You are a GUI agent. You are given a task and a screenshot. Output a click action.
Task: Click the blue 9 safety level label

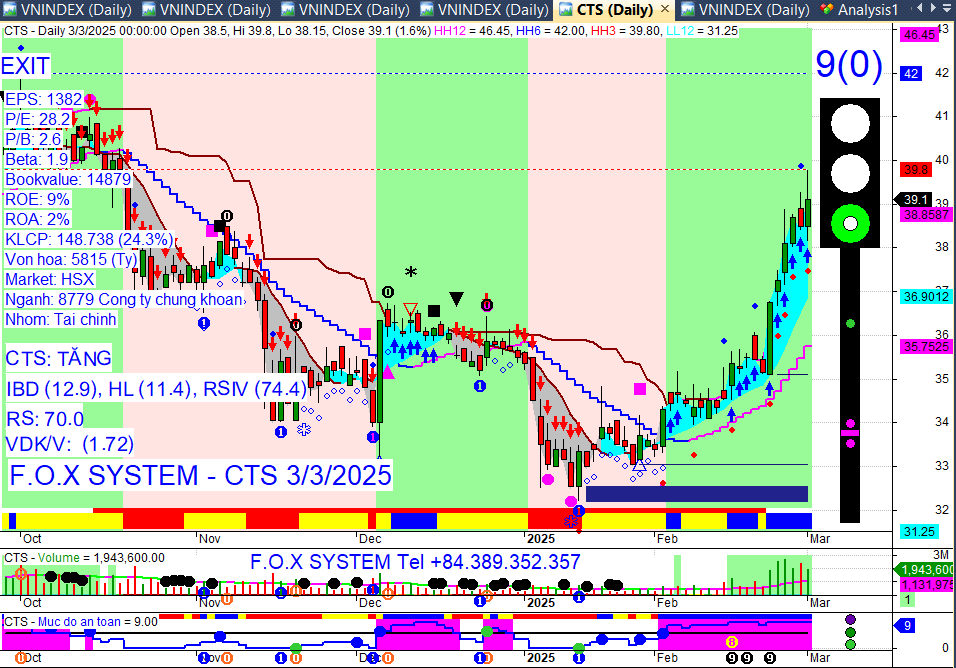(x=905, y=625)
